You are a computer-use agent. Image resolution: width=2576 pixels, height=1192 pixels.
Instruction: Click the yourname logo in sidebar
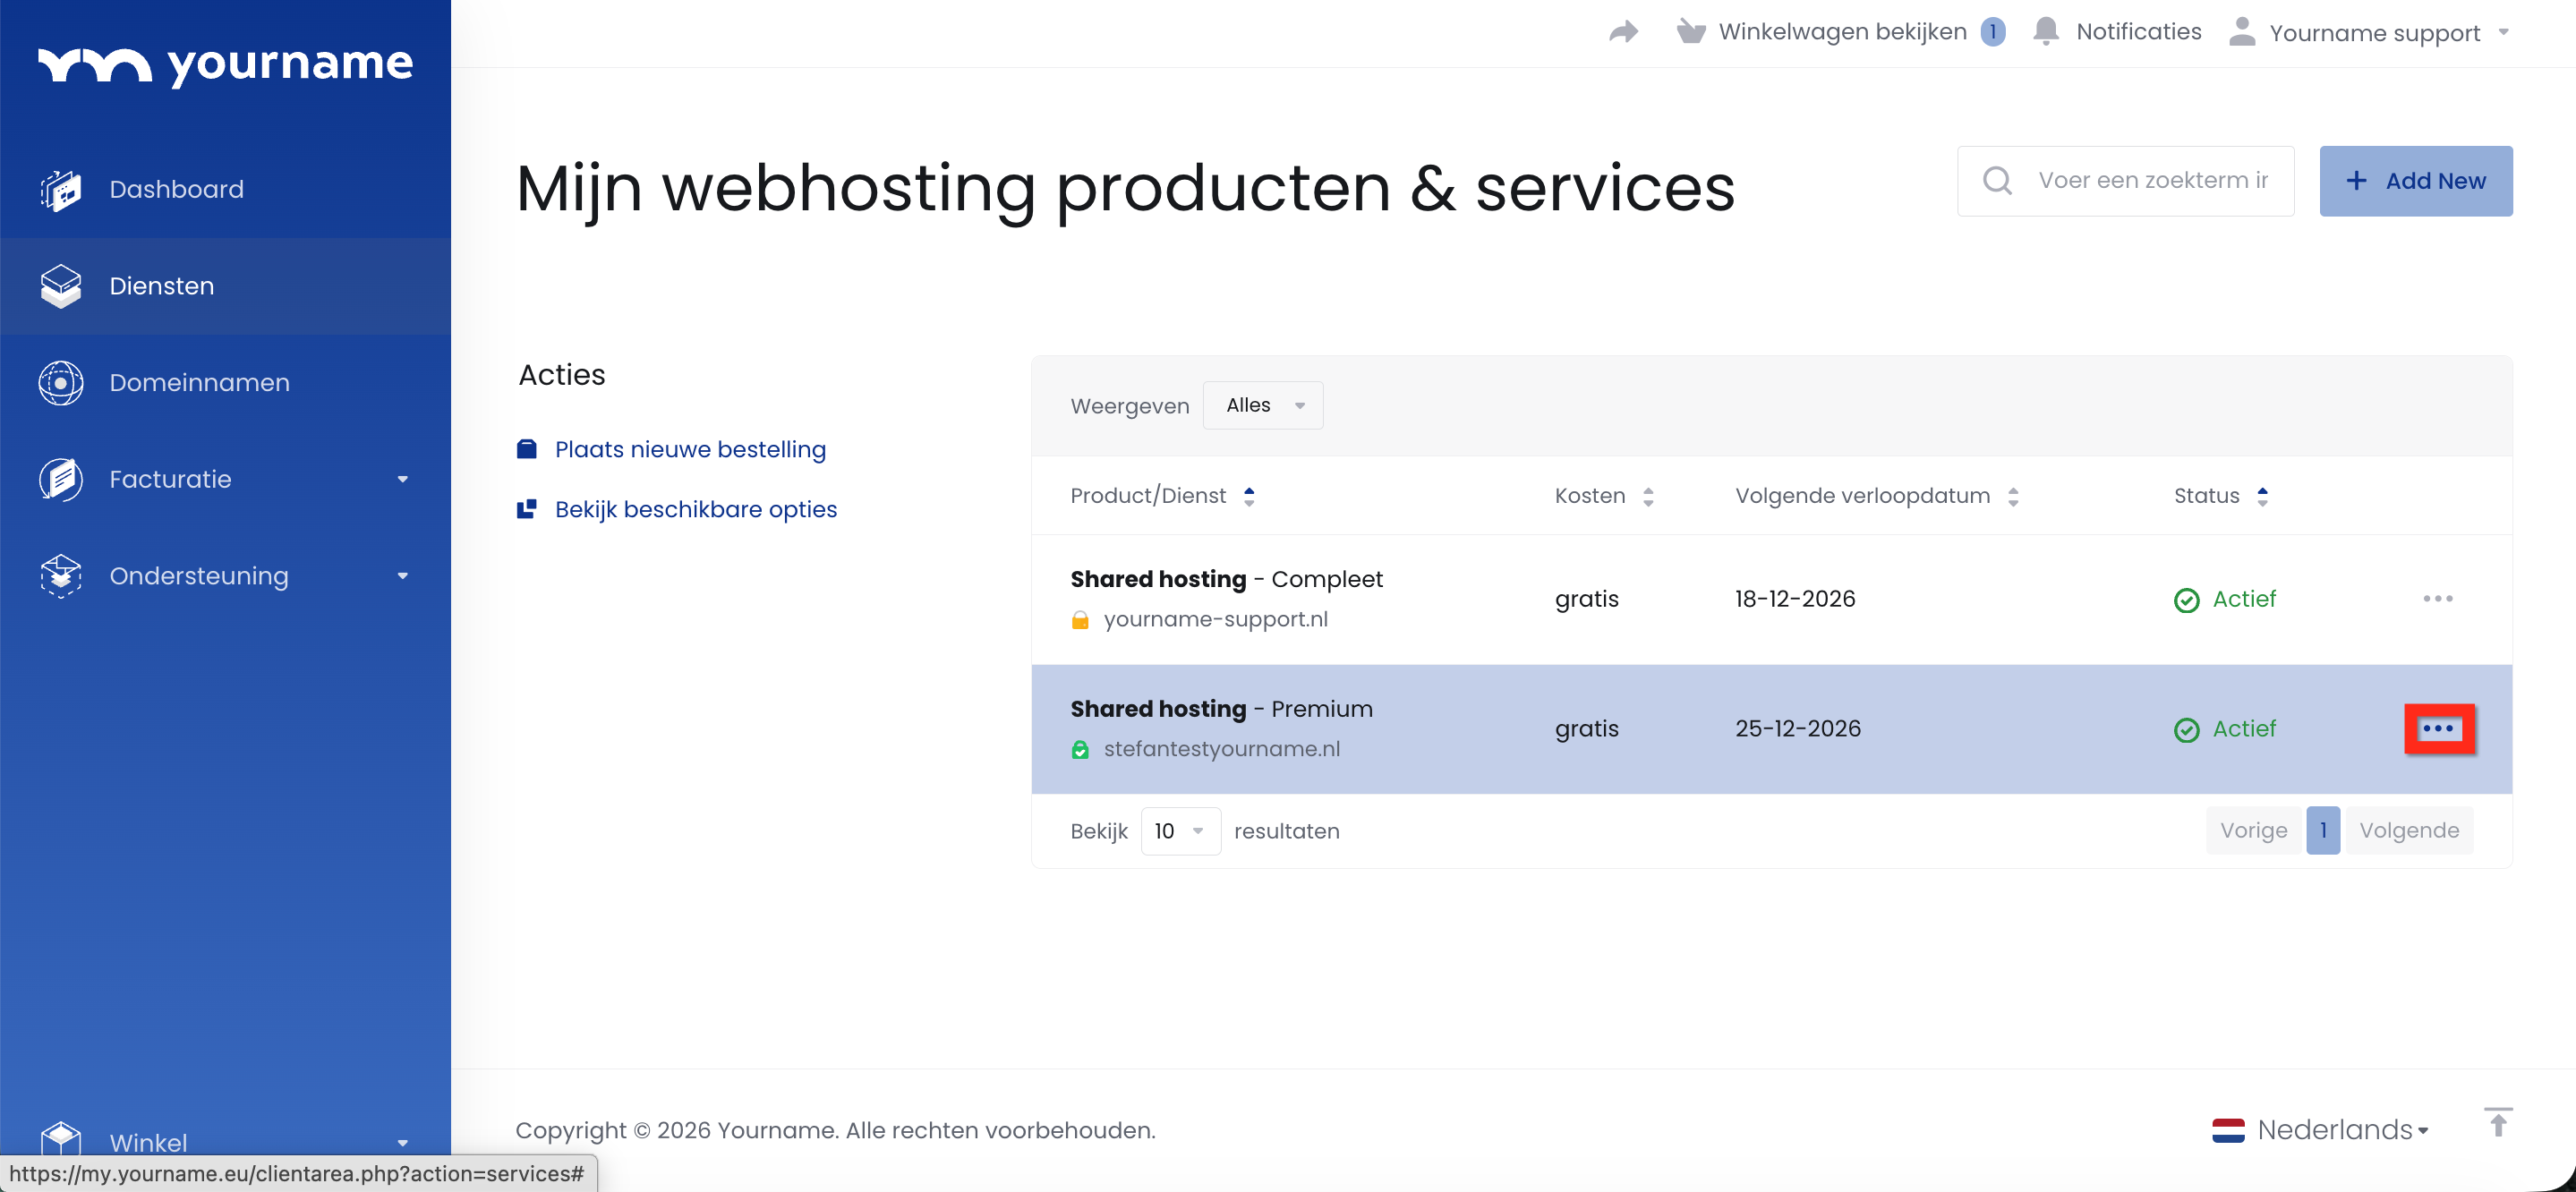click(225, 65)
